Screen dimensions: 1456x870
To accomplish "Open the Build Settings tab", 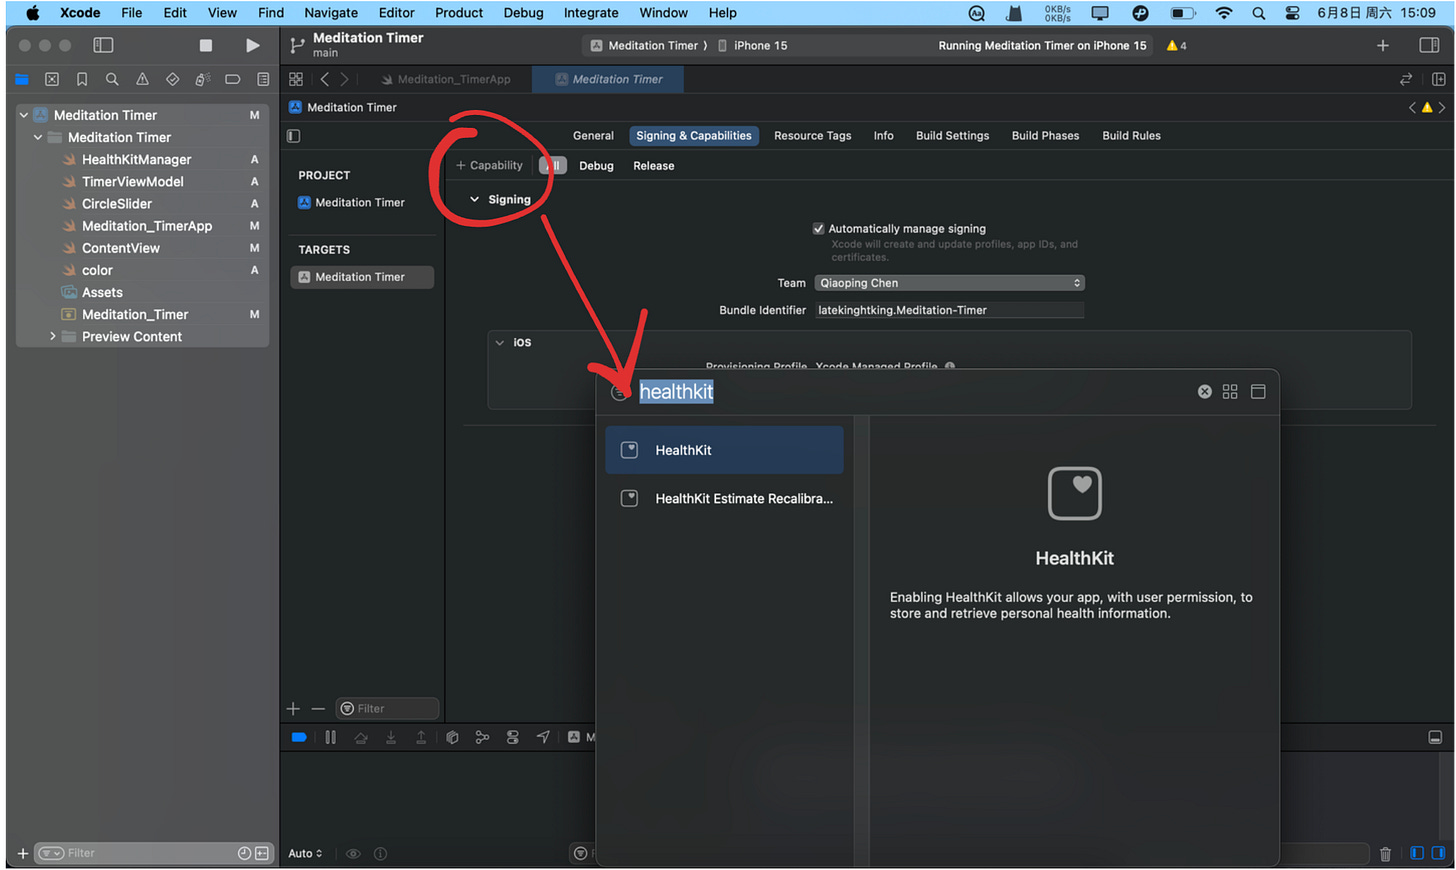I will point(952,136).
